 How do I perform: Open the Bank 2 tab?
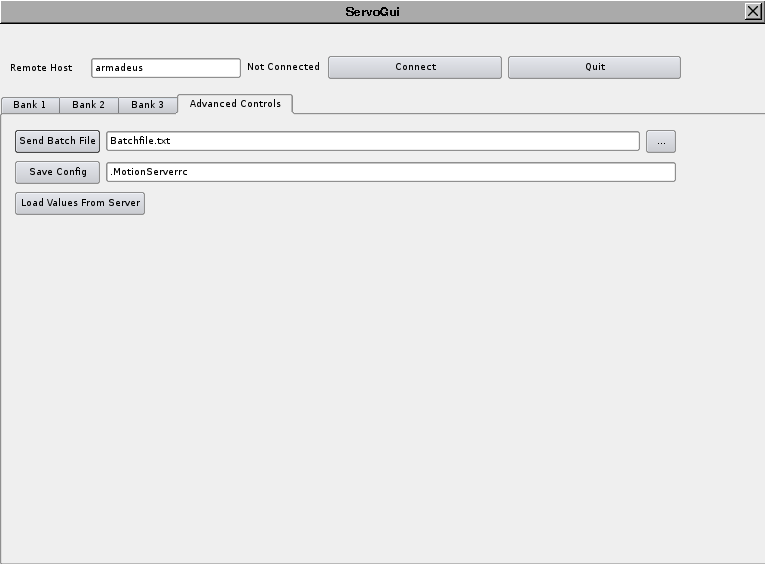click(x=88, y=105)
